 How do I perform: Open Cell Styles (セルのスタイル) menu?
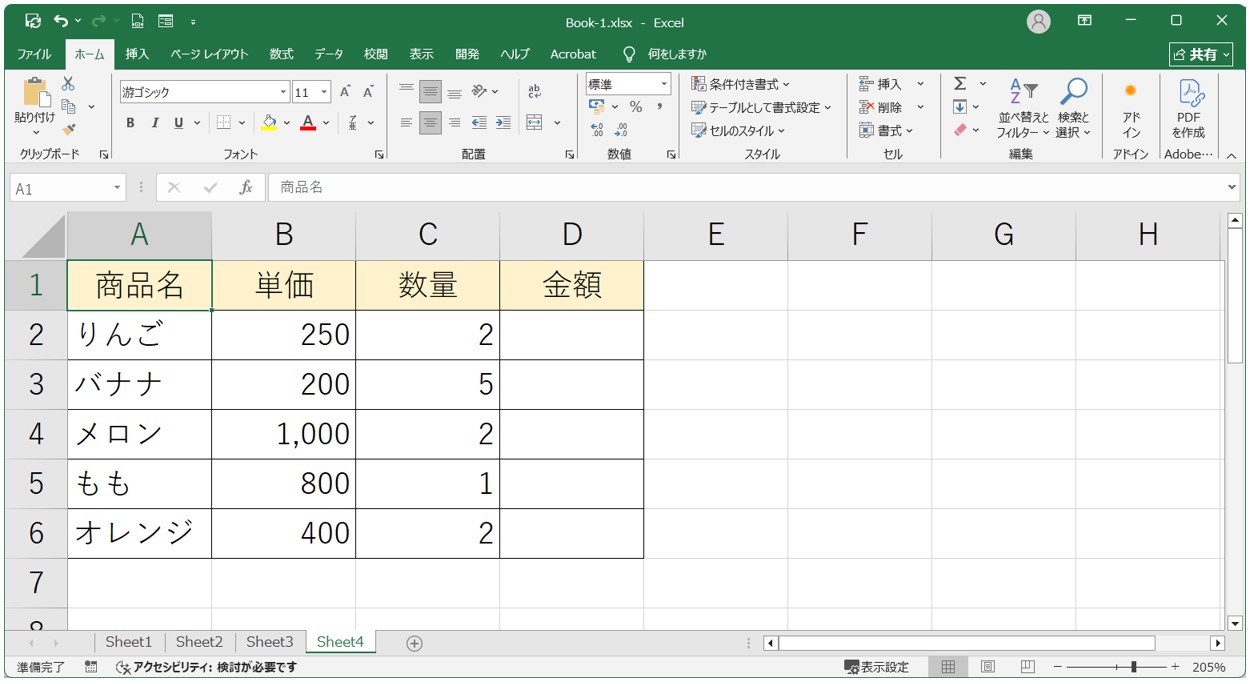coord(738,130)
